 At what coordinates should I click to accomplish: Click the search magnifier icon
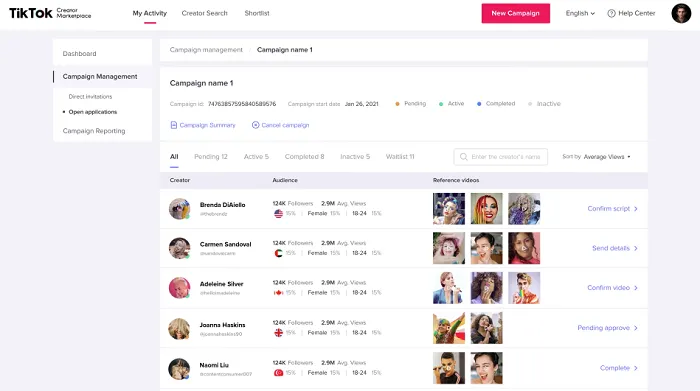463,157
